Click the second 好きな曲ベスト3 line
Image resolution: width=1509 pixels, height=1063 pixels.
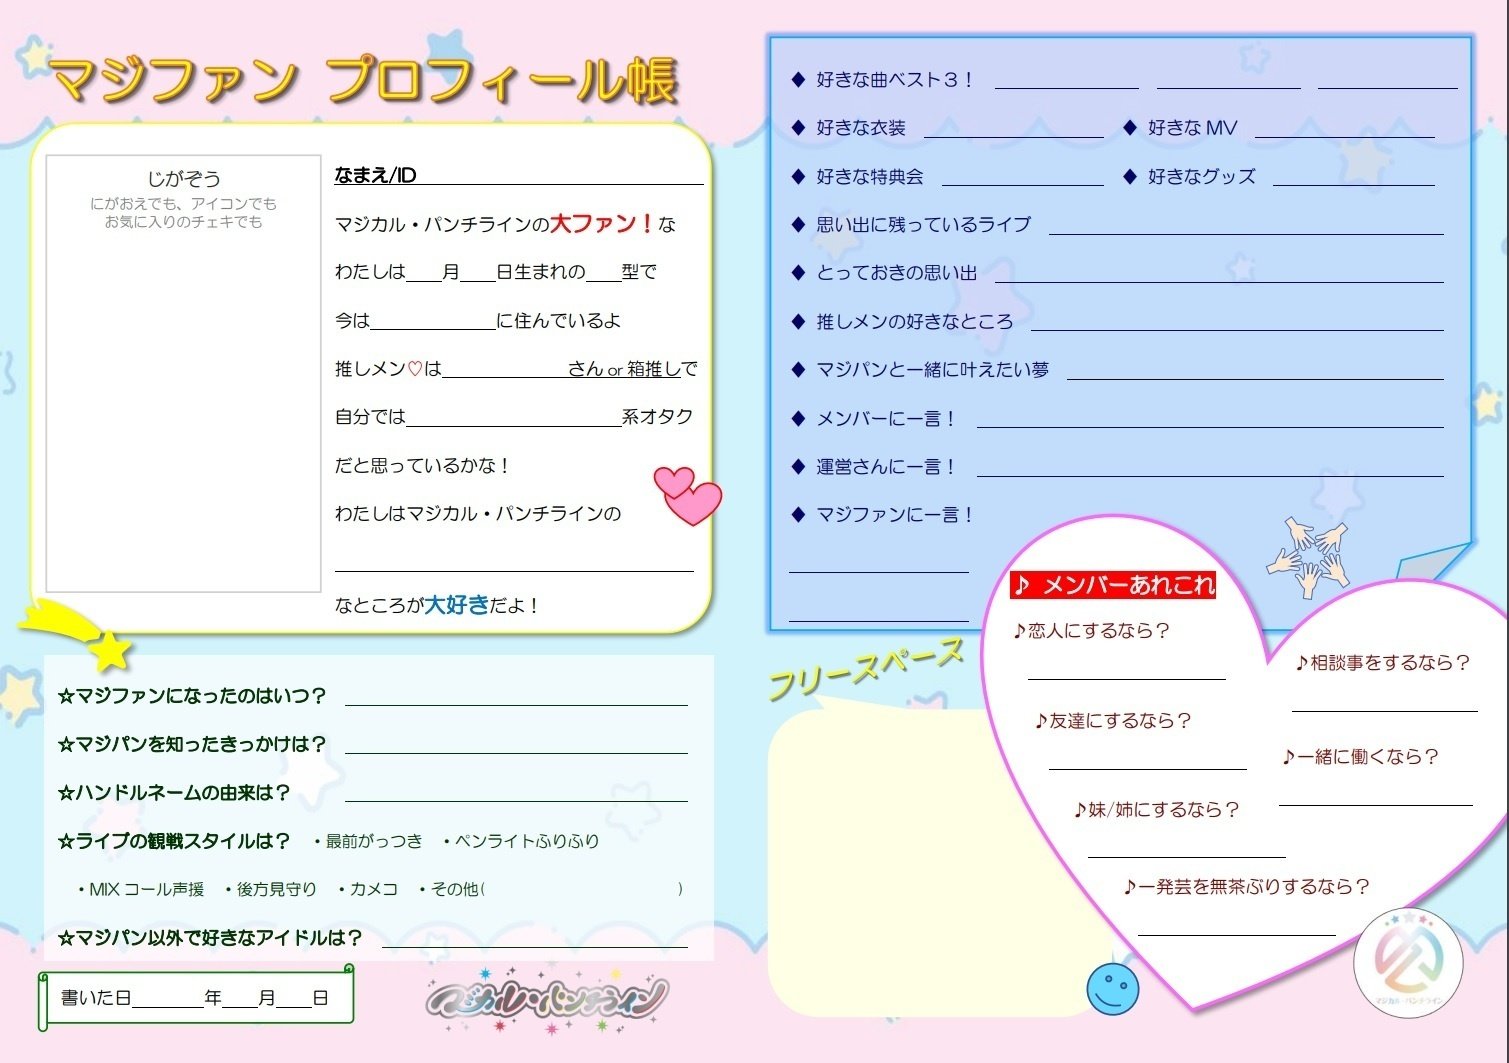[1229, 80]
